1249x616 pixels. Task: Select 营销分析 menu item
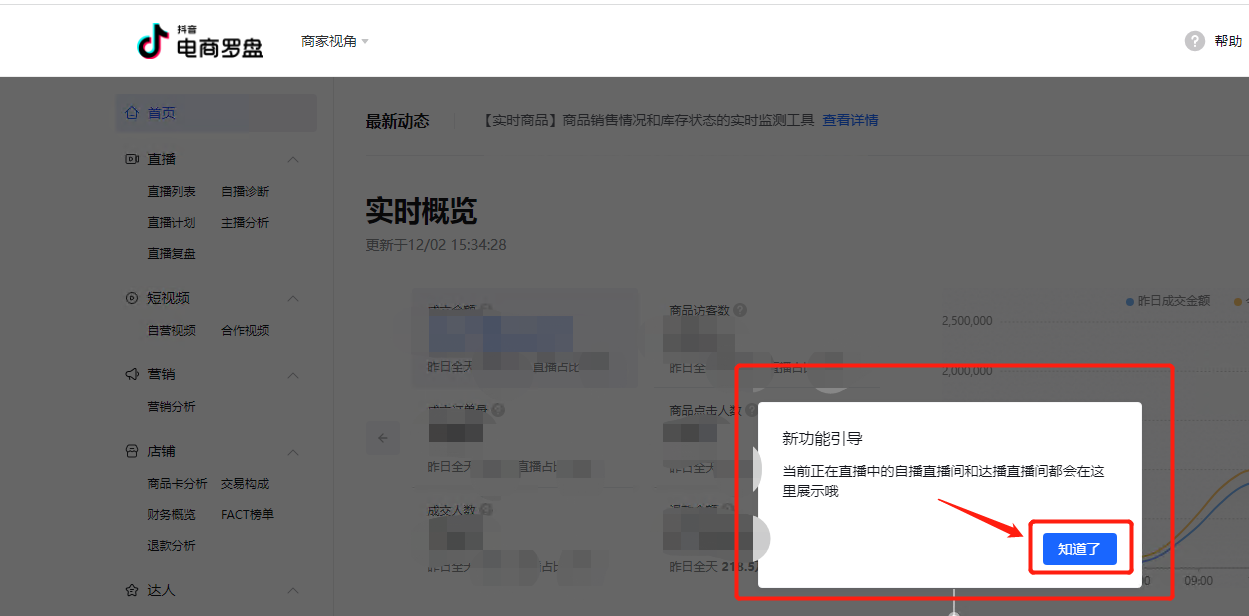[x=172, y=406]
